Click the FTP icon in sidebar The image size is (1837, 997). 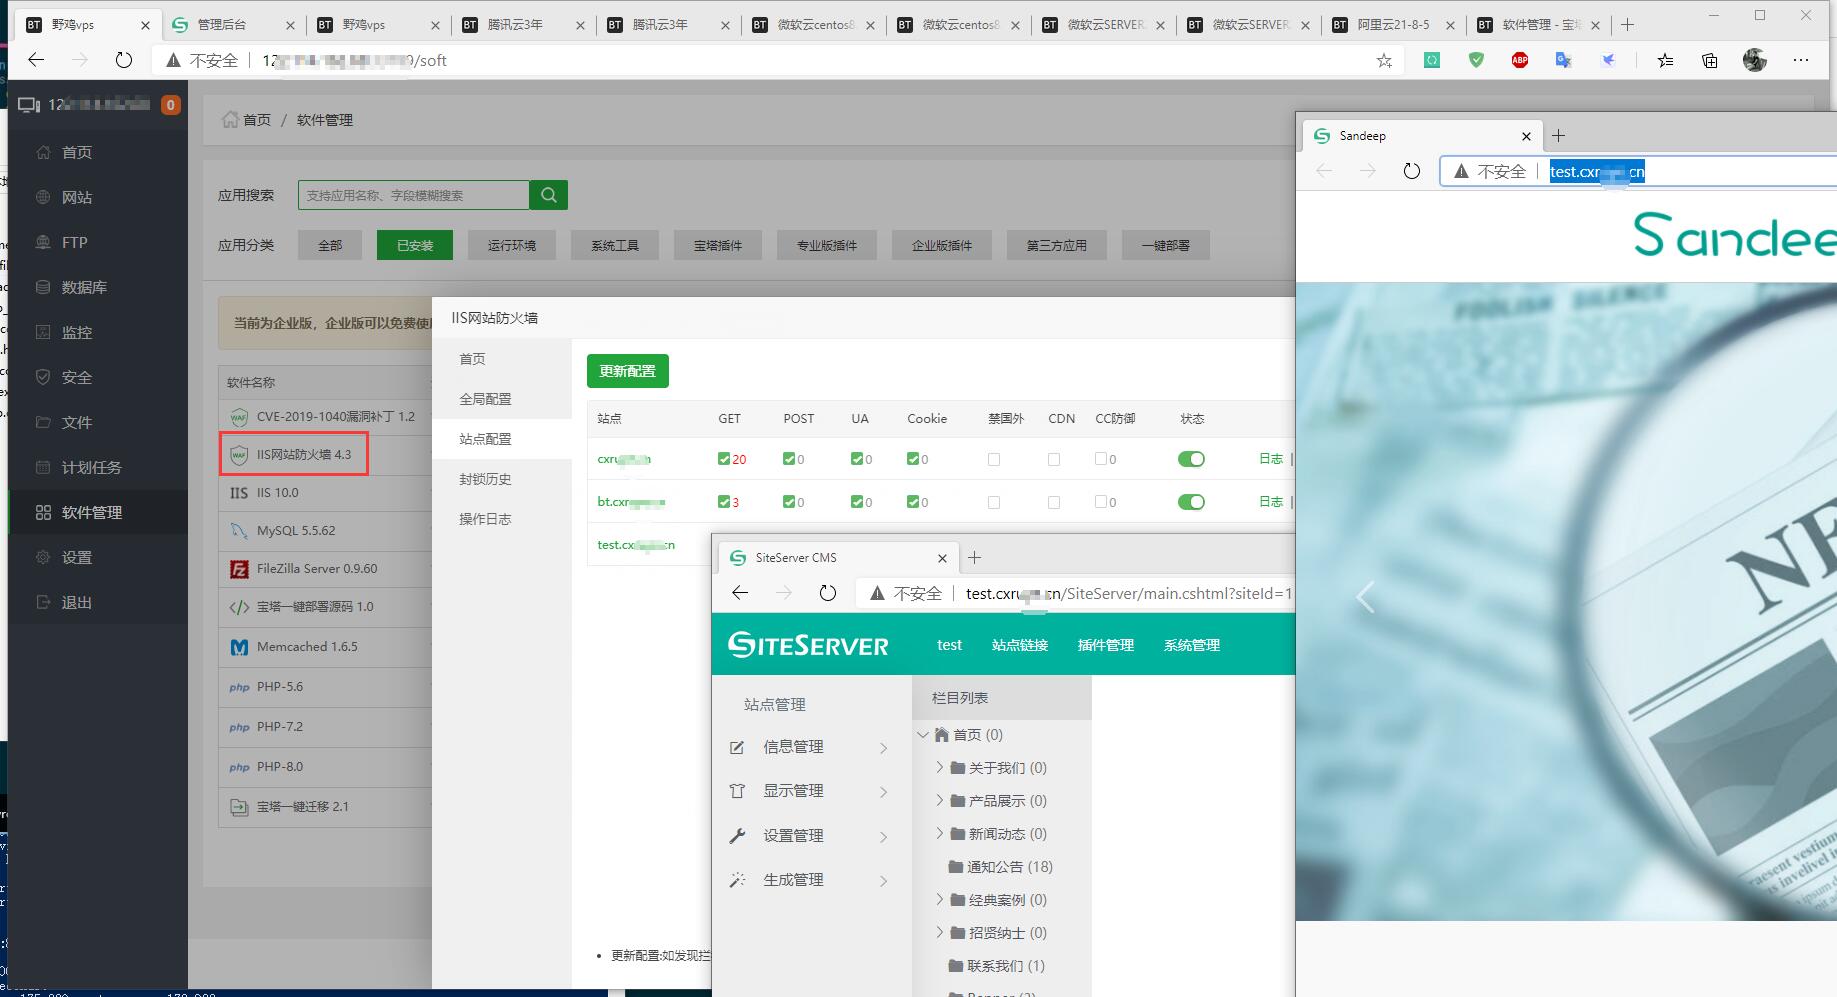tap(43, 242)
